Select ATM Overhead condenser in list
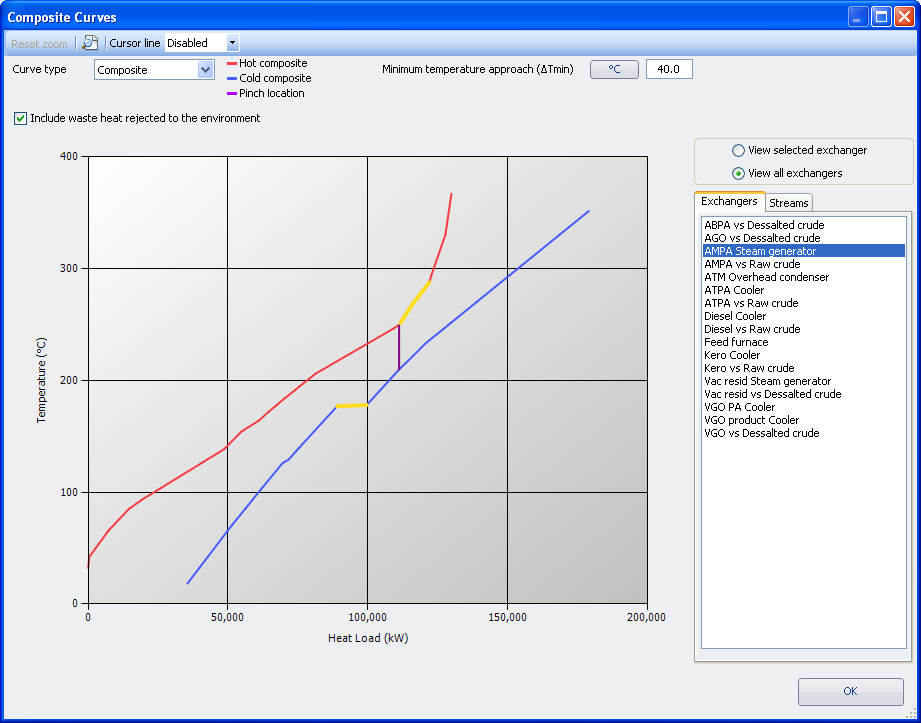 [804, 277]
